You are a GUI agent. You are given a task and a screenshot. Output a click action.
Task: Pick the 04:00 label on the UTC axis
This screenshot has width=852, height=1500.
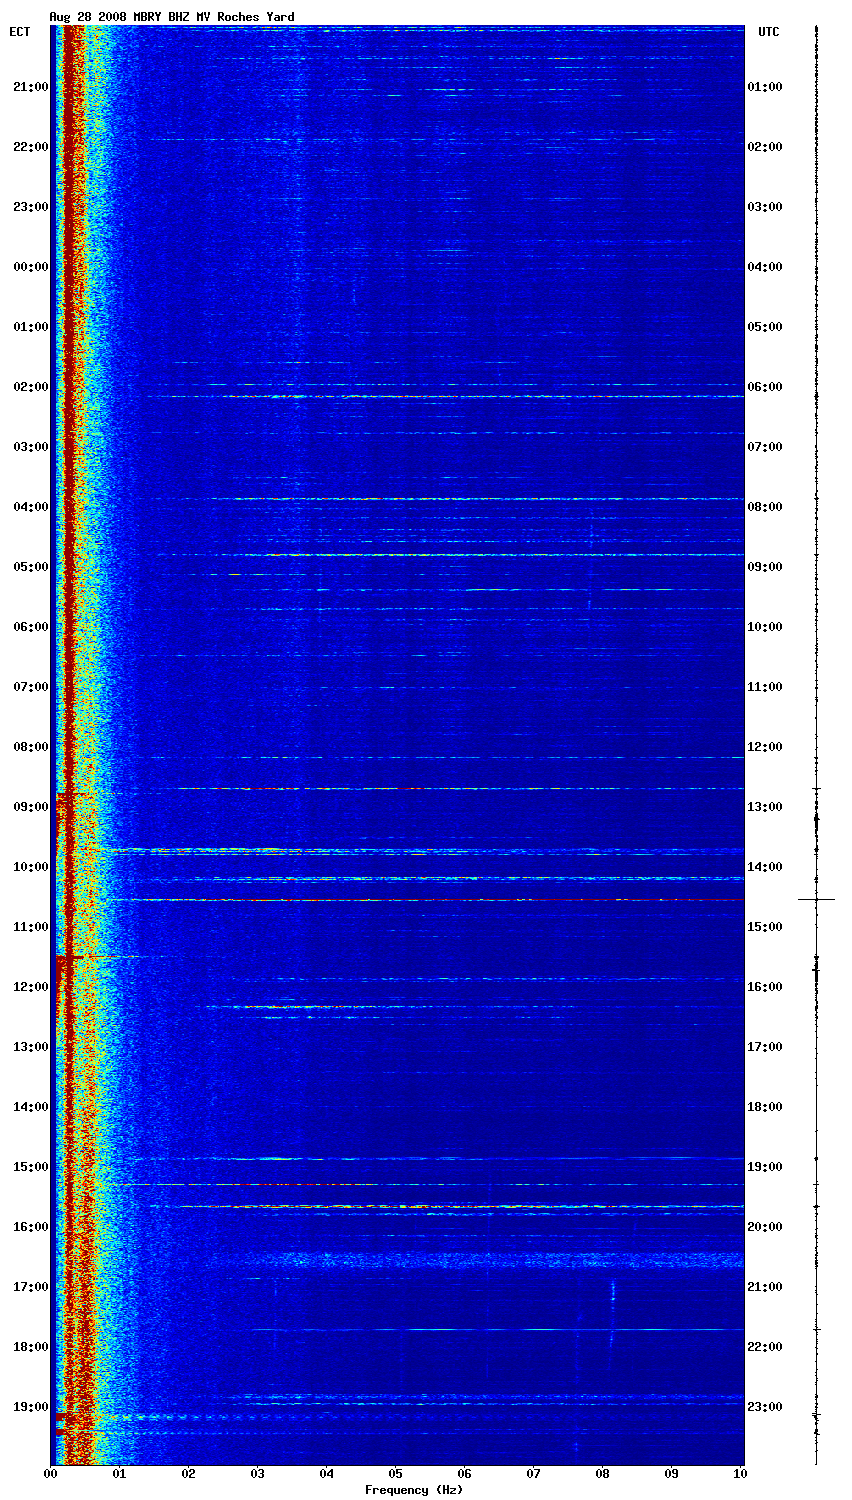click(x=765, y=267)
